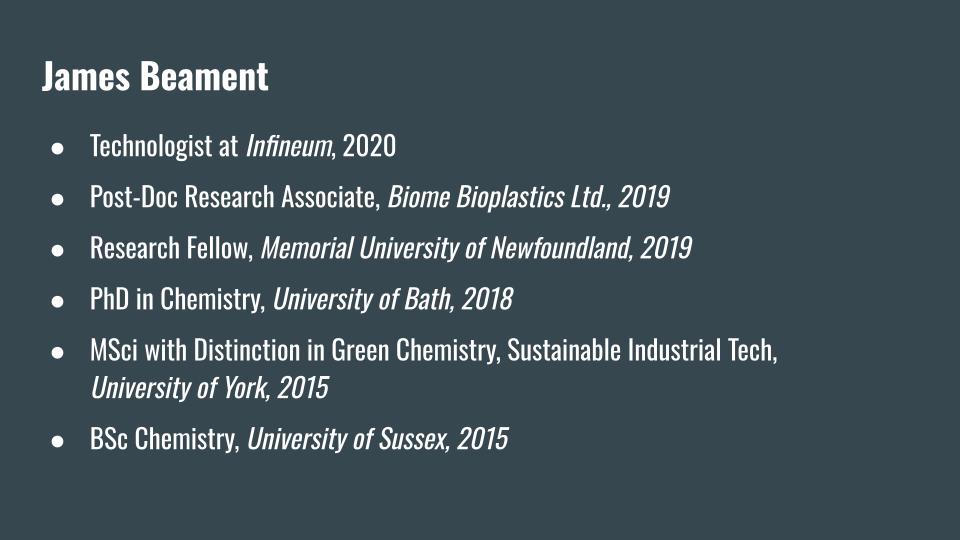Screen dimensions: 960x540
Task: Click the italic Biome Bioplastics Ltd. text
Action: point(499,197)
